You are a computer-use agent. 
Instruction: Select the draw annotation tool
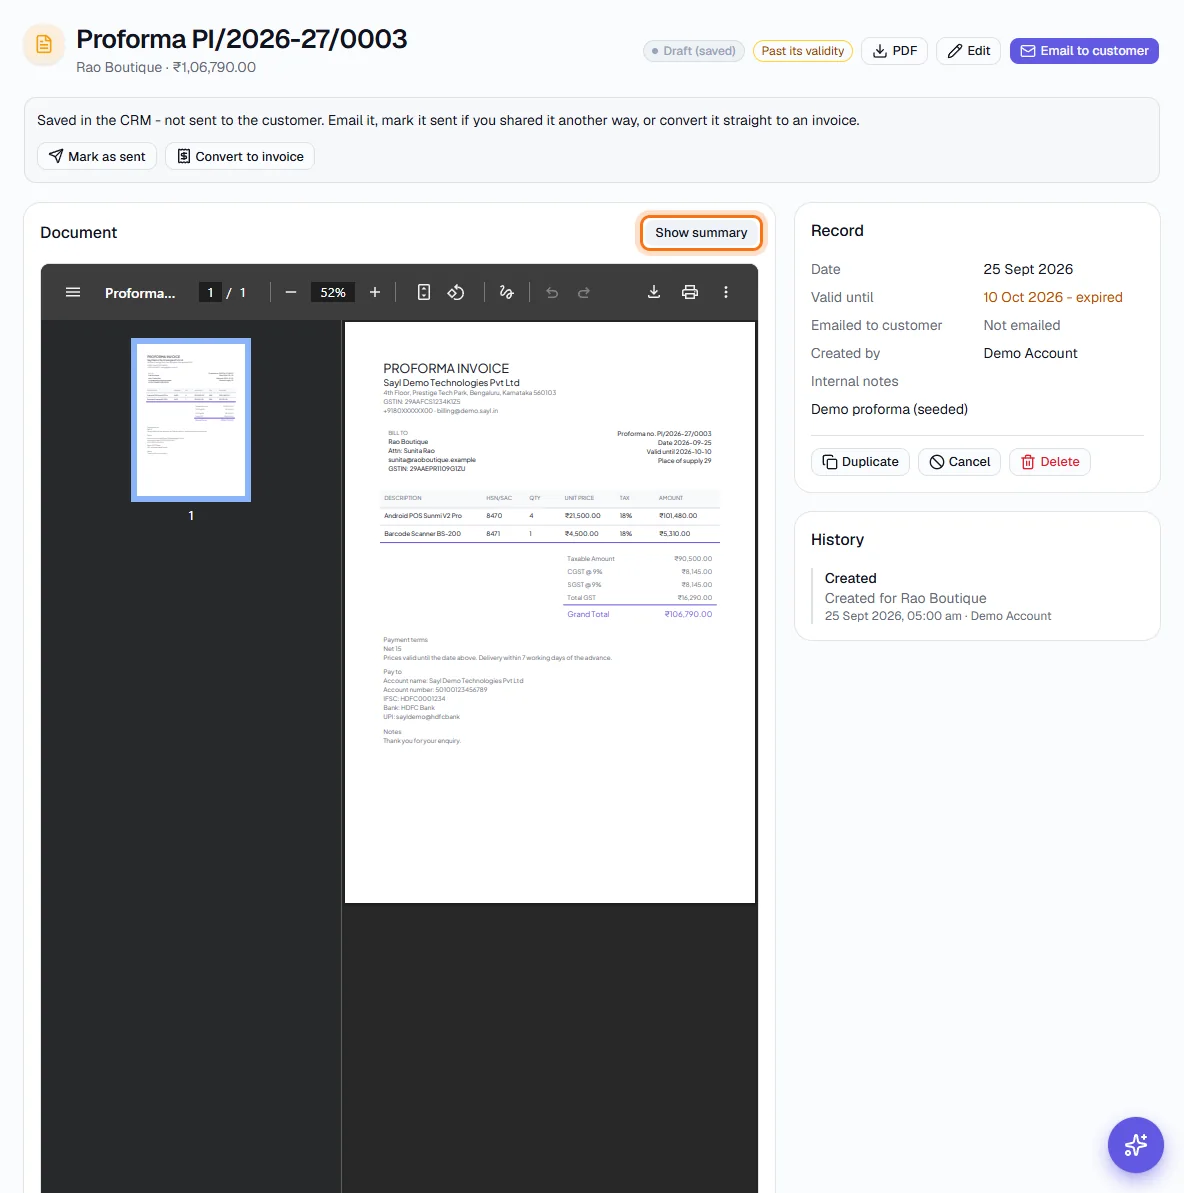pyautogui.click(x=506, y=292)
